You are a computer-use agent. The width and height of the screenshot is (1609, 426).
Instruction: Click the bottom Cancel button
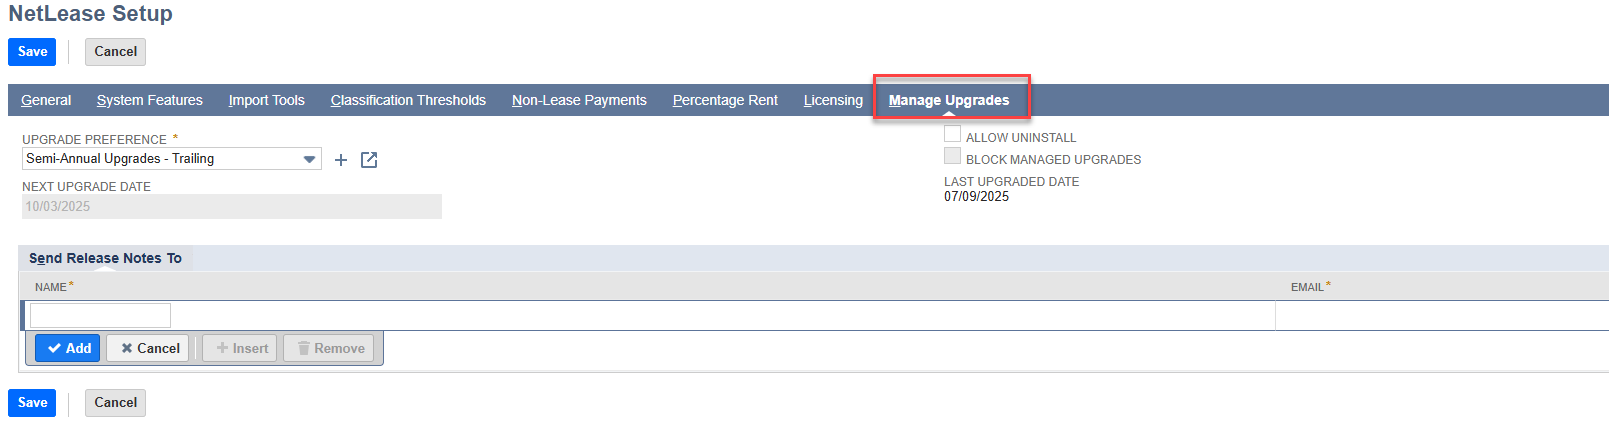pyautogui.click(x=115, y=403)
